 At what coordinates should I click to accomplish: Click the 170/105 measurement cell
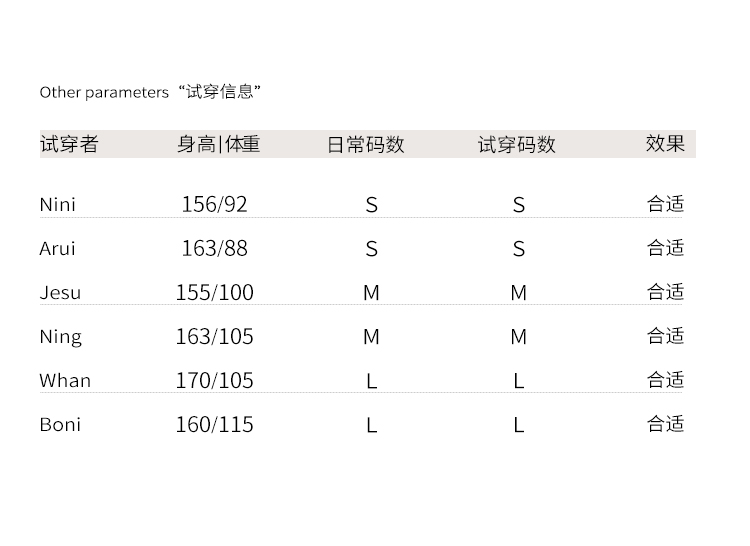pyautogui.click(x=214, y=381)
